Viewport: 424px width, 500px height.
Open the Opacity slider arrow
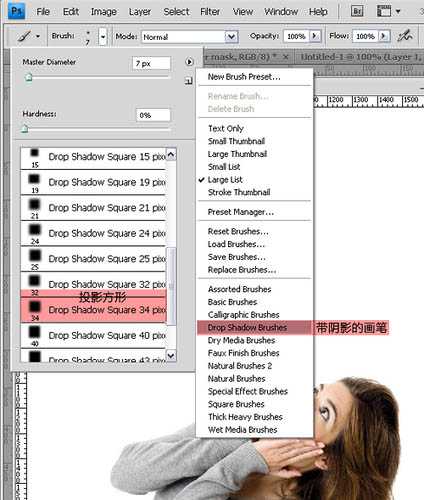[314, 36]
